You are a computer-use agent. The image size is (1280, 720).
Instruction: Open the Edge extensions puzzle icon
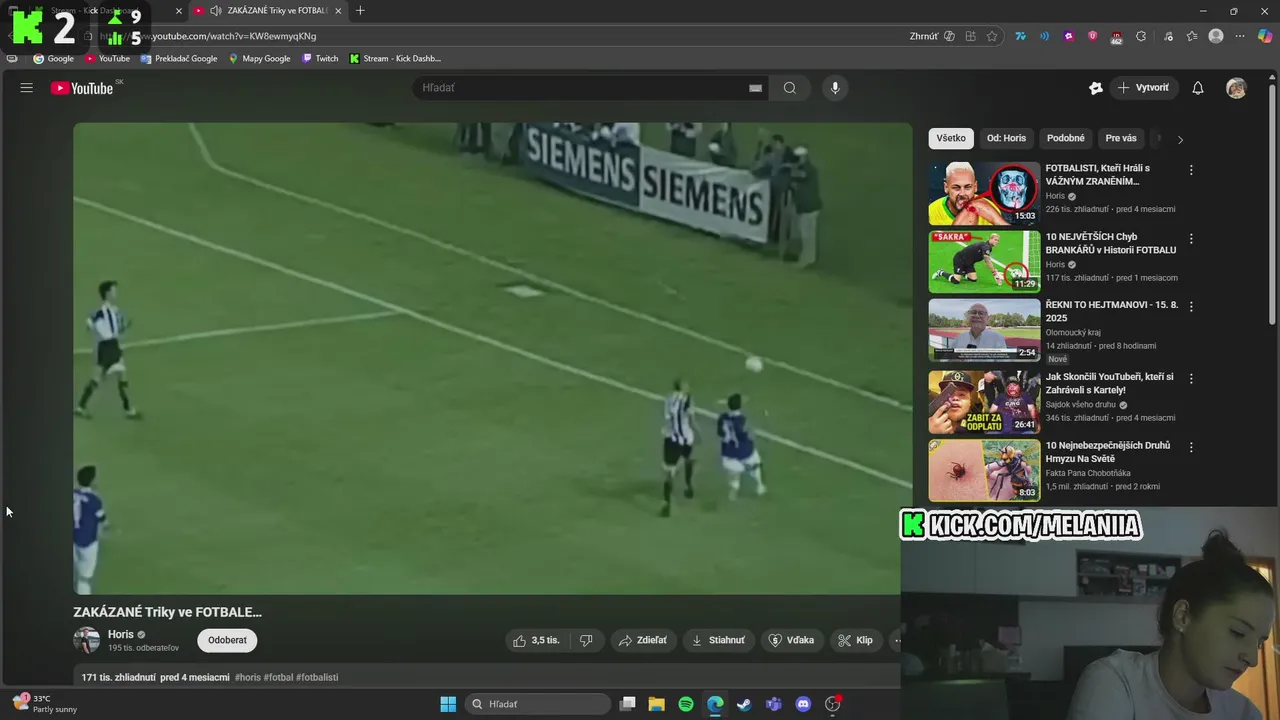coord(1141,36)
